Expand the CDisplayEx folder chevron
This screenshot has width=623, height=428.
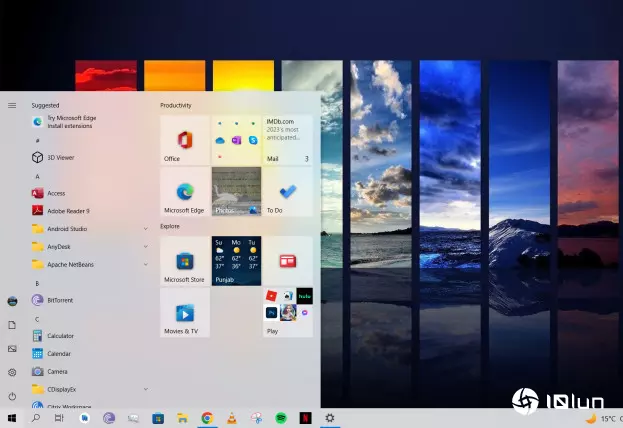click(x=145, y=389)
